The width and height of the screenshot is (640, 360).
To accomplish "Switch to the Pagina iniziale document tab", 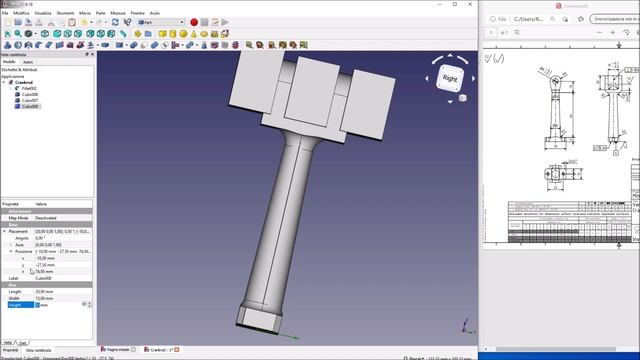I will click(118, 350).
